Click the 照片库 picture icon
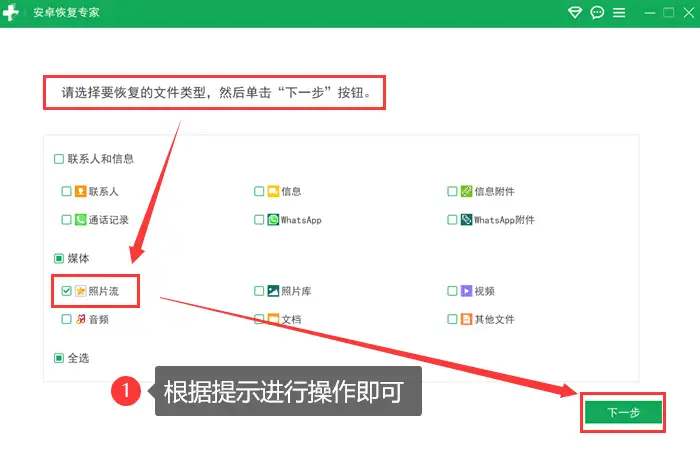The height and width of the screenshot is (467, 700). [x=273, y=291]
